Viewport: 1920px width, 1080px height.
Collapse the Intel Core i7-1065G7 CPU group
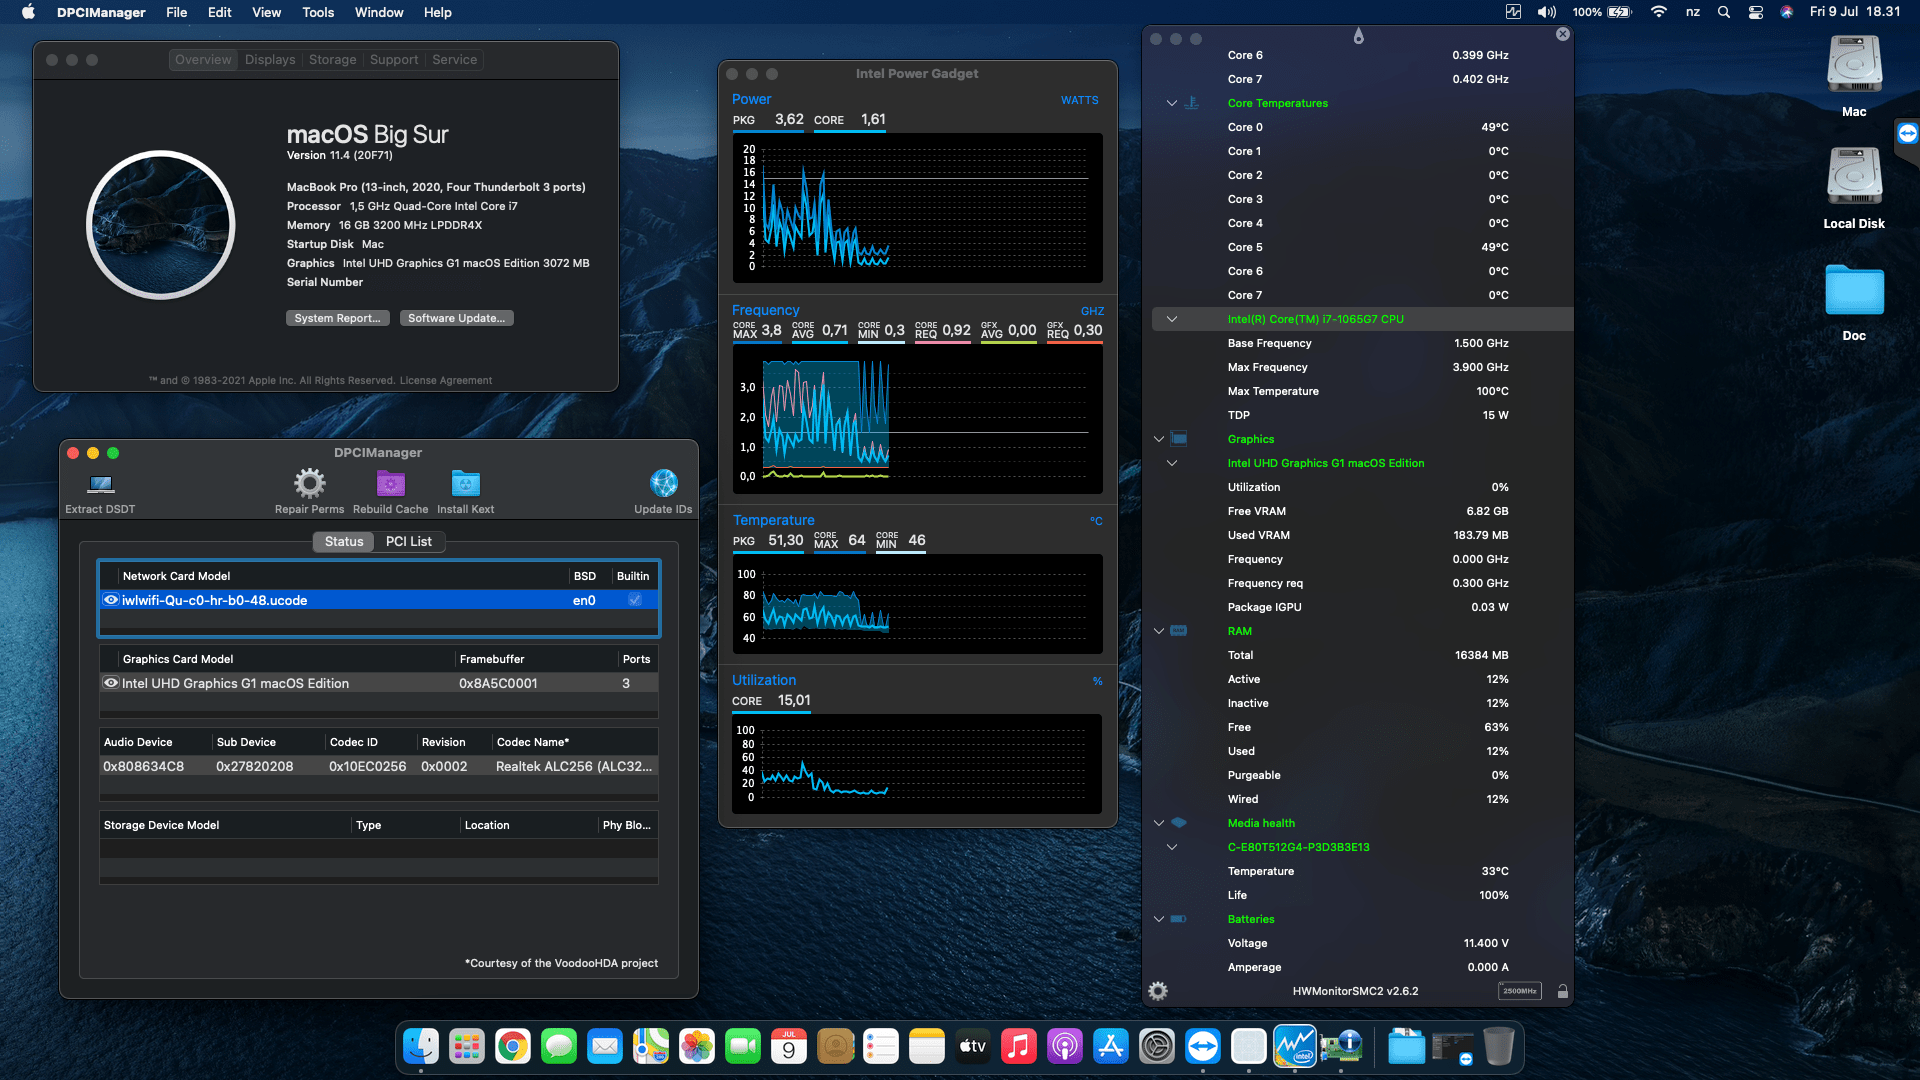(x=1172, y=319)
